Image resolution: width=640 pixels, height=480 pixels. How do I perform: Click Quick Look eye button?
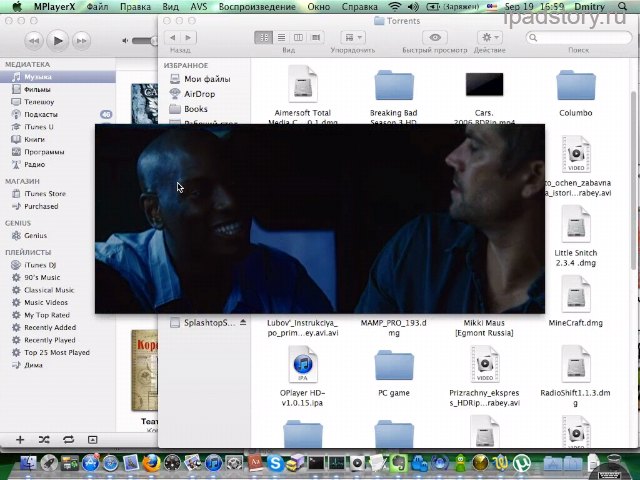[x=435, y=38]
